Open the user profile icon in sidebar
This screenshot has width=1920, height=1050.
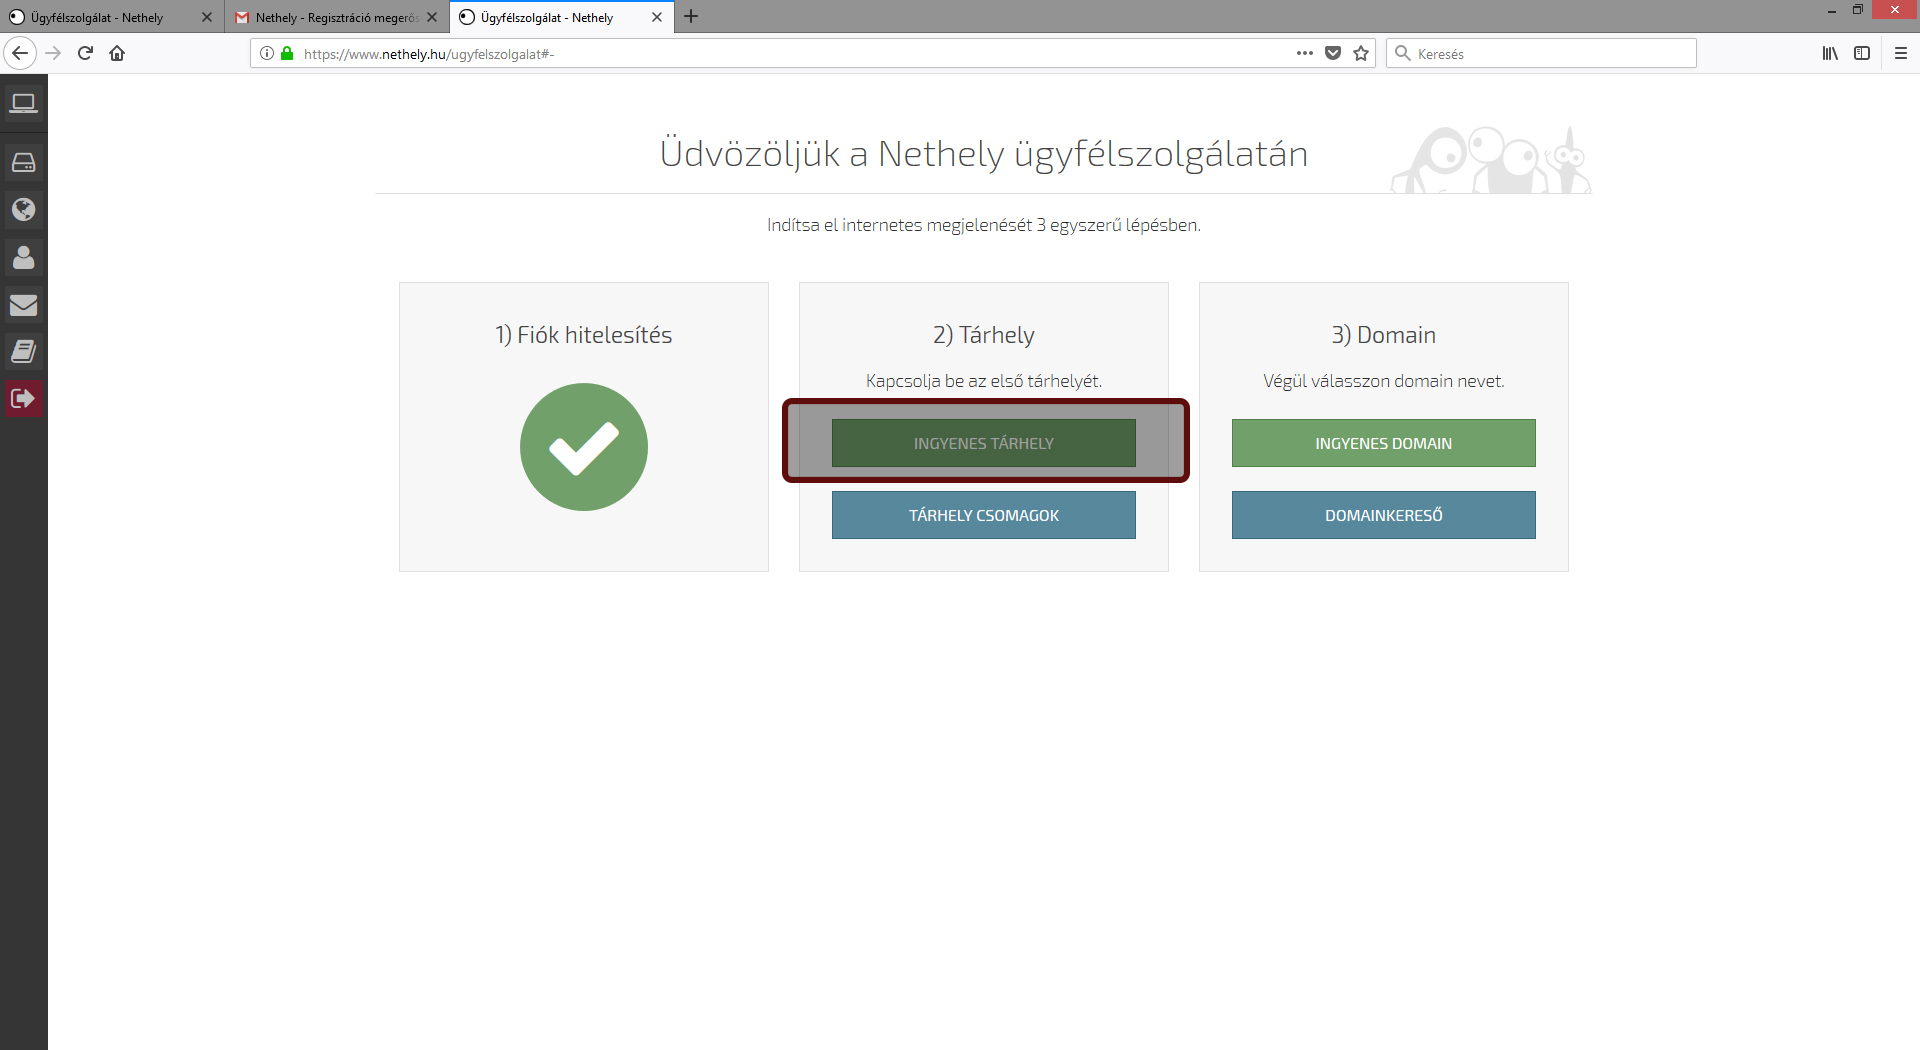[23, 257]
